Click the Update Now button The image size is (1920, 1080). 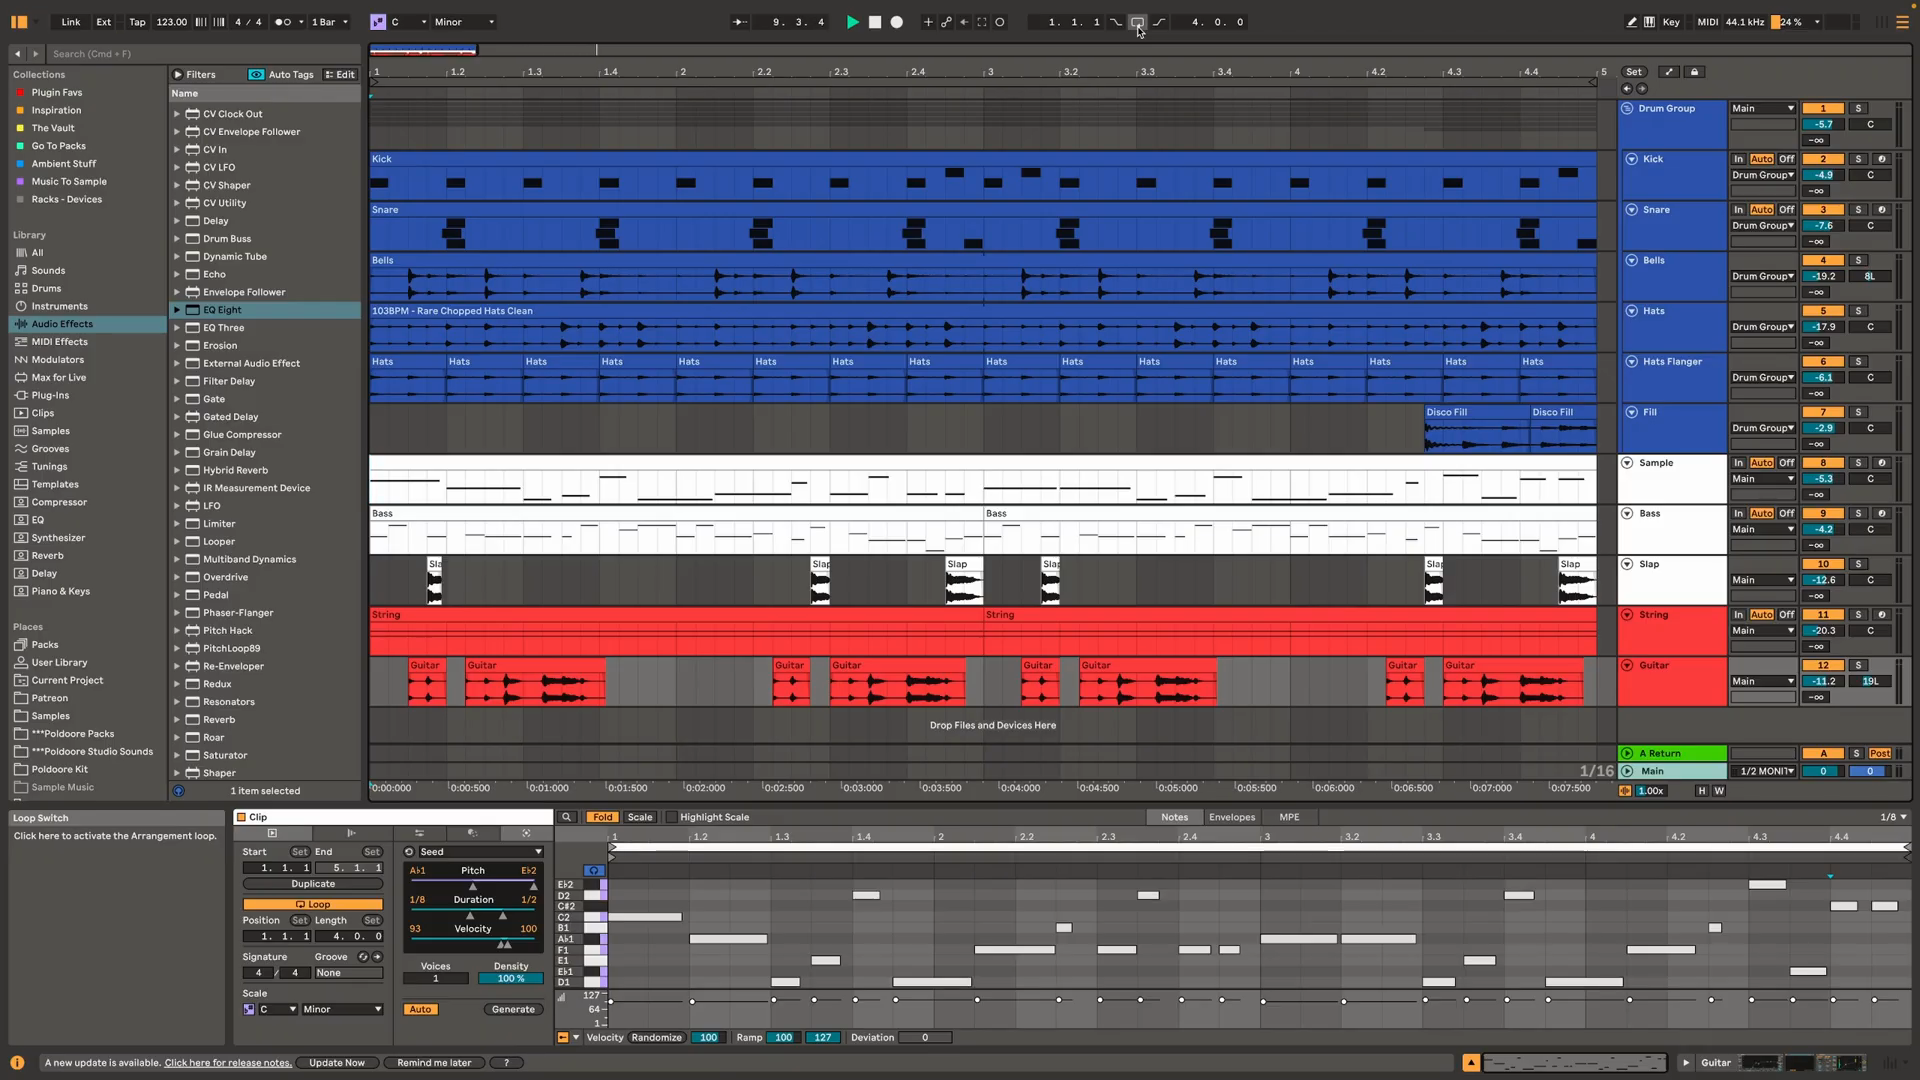click(336, 1062)
